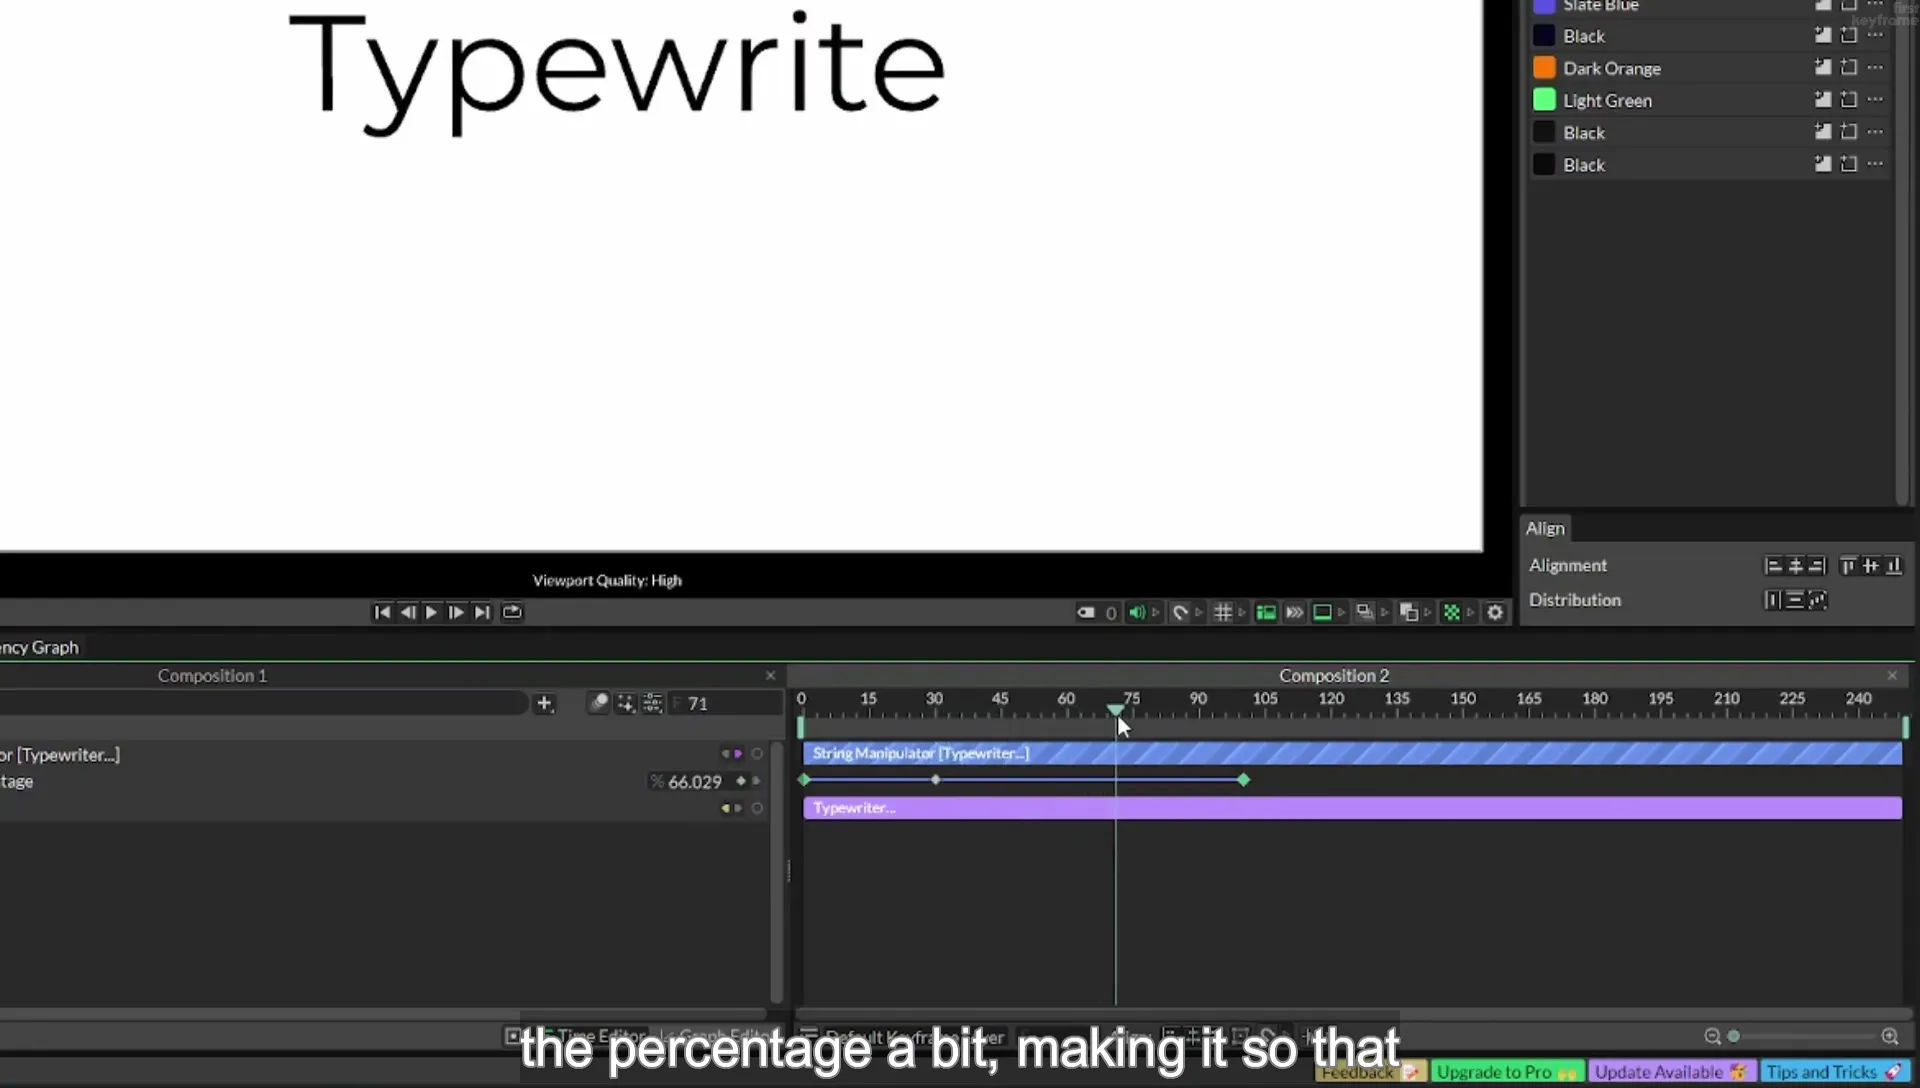
Task: Open the dropdown arrow beside the green monitor icon
Action: point(1342,612)
